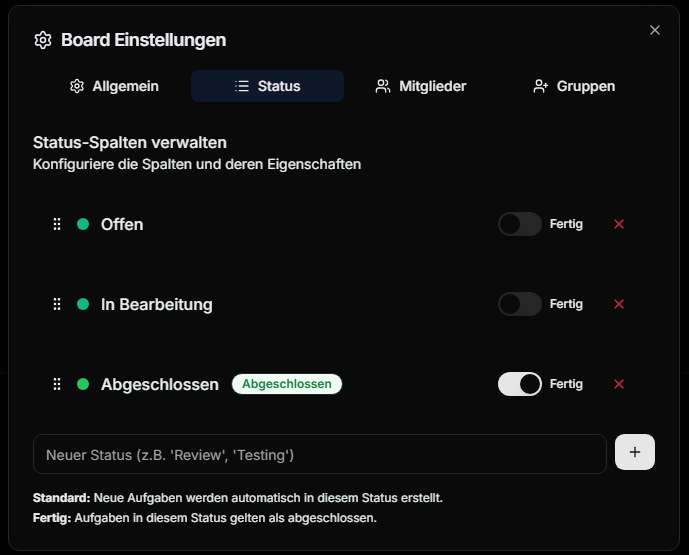
Task: Click the Abgeschlossen status name label
Action: (160, 385)
